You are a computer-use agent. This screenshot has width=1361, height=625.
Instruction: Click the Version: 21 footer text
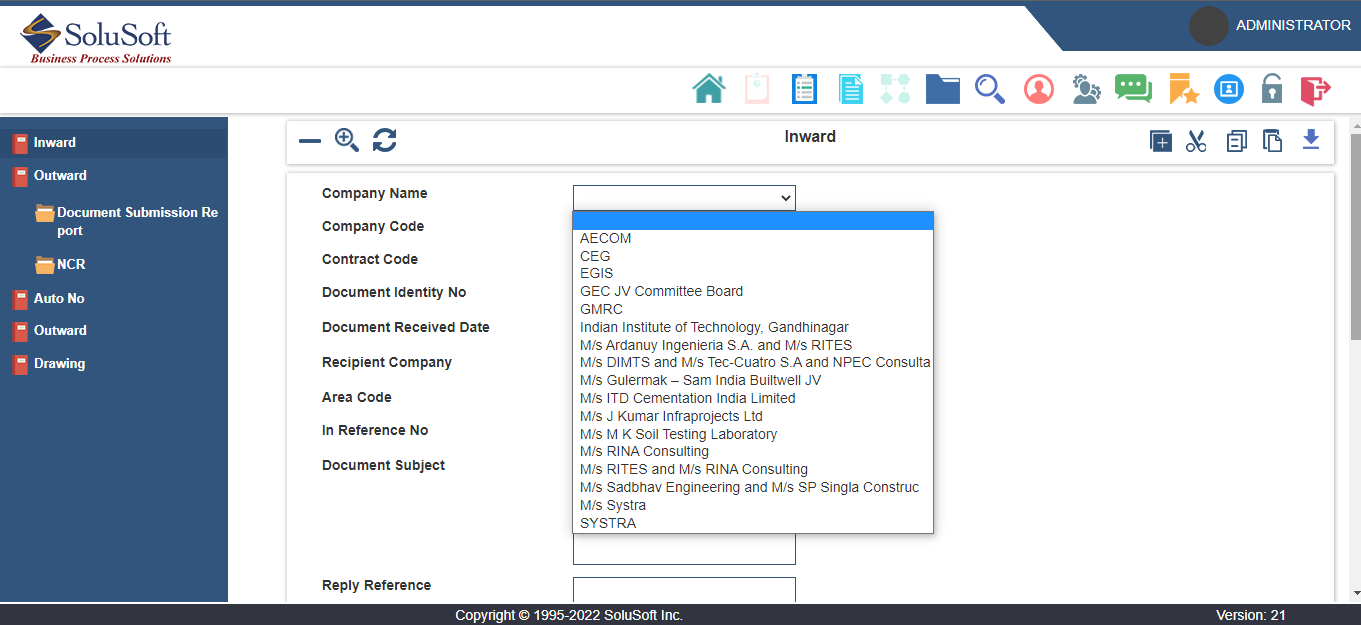point(1251,616)
